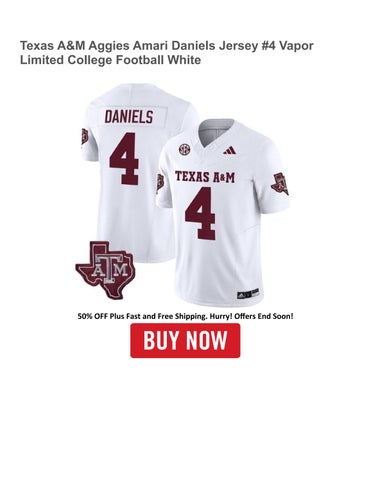Click the Texas A&M state-shaped logo patch
The image size is (371, 480).
105,269
